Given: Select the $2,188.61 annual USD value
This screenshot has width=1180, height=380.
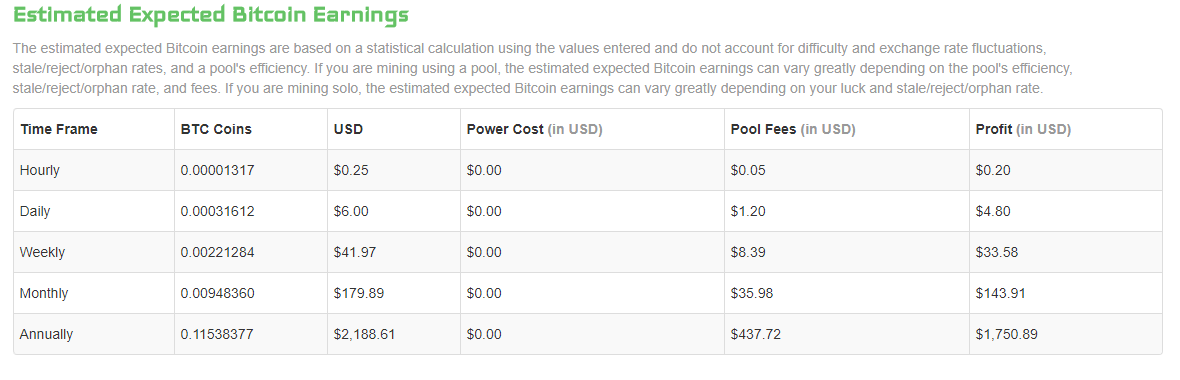Looking at the screenshot, I should pos(365,334).
